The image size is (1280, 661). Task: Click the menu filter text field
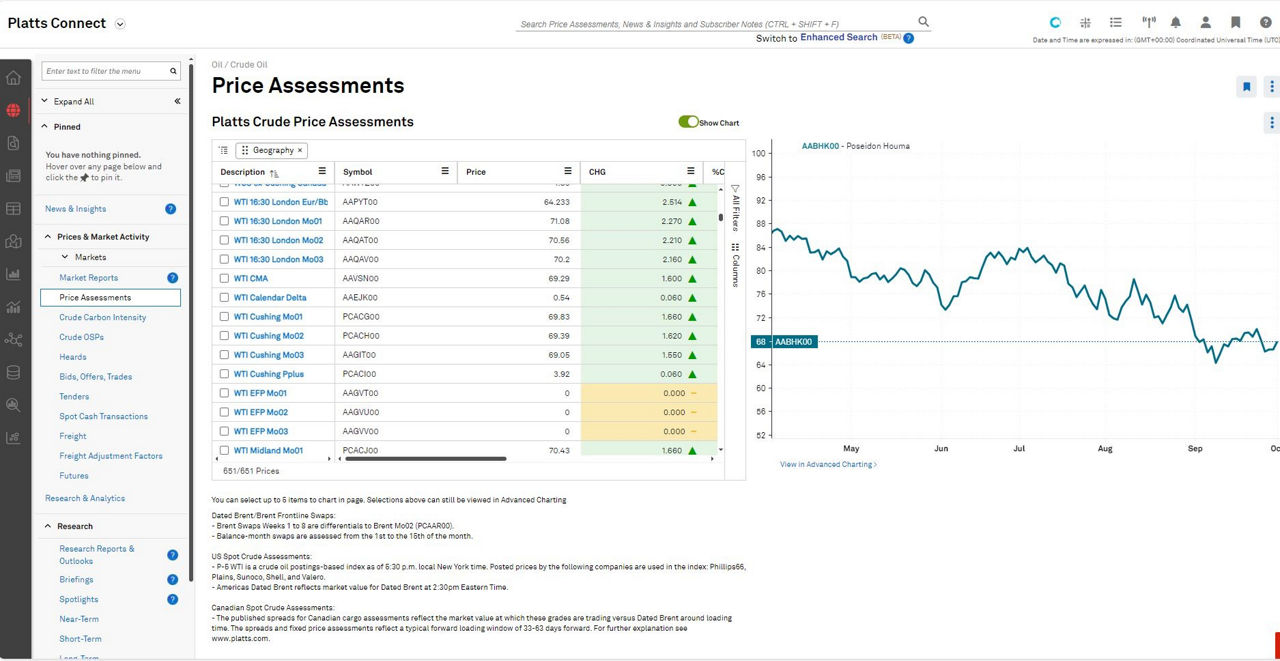[x=105, y=71]
